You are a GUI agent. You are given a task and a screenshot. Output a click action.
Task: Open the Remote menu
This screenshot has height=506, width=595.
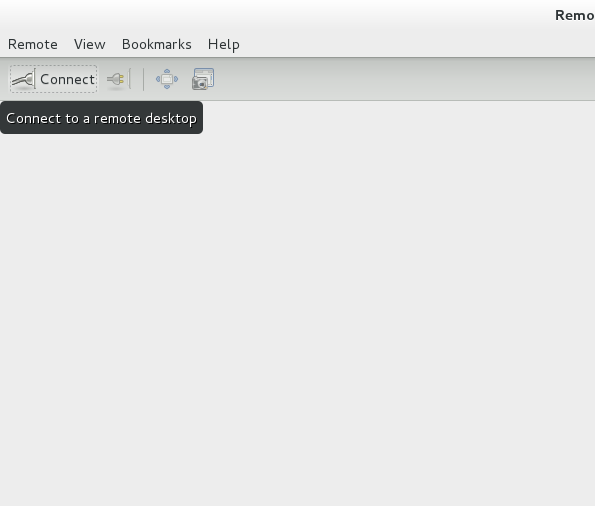pos(33,44)
